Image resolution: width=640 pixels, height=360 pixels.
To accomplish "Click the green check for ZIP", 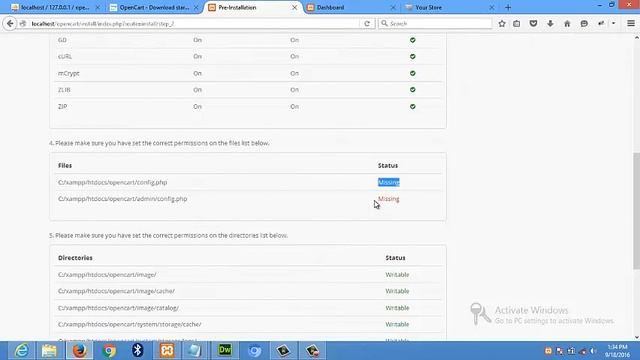I will 413,106.
